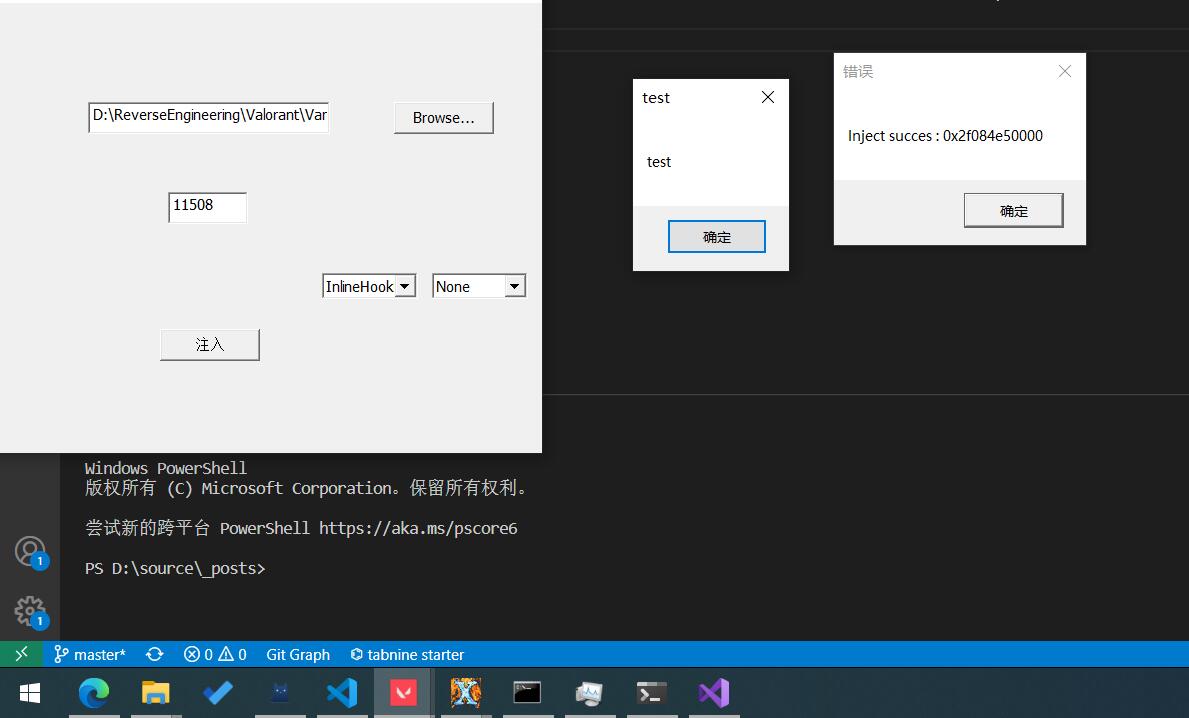
Task: Open the Manage gear in activity bar
Action: coord(30,611)
